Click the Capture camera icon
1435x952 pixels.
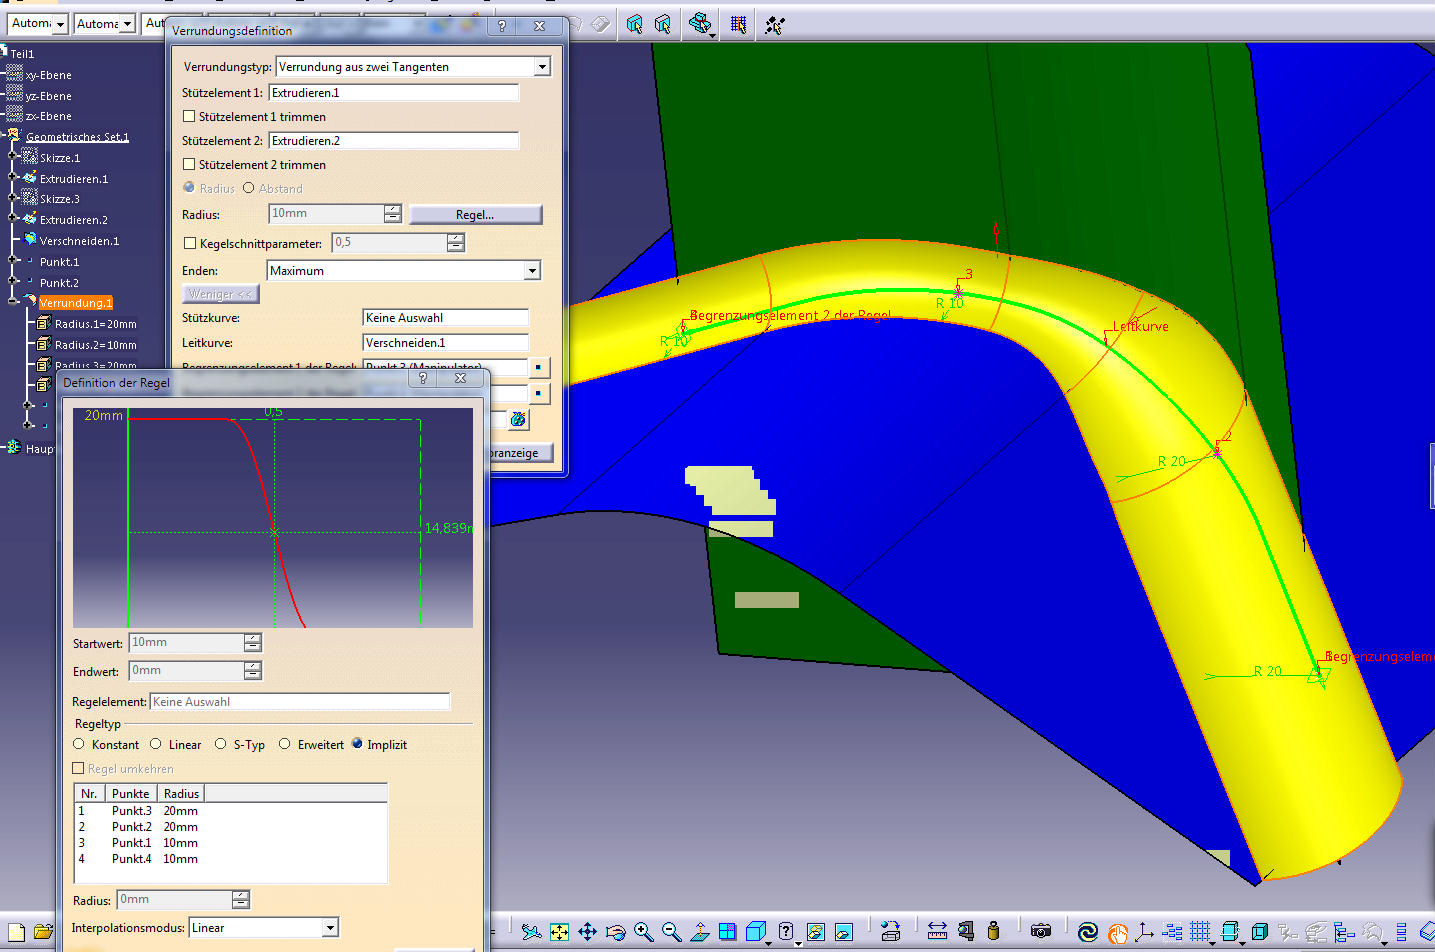tap(1041, 932)
